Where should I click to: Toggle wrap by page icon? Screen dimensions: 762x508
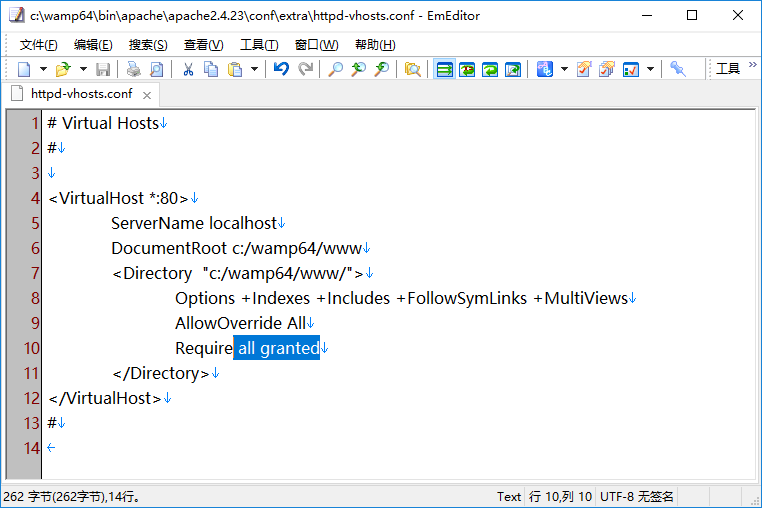[x=513, y=70]
